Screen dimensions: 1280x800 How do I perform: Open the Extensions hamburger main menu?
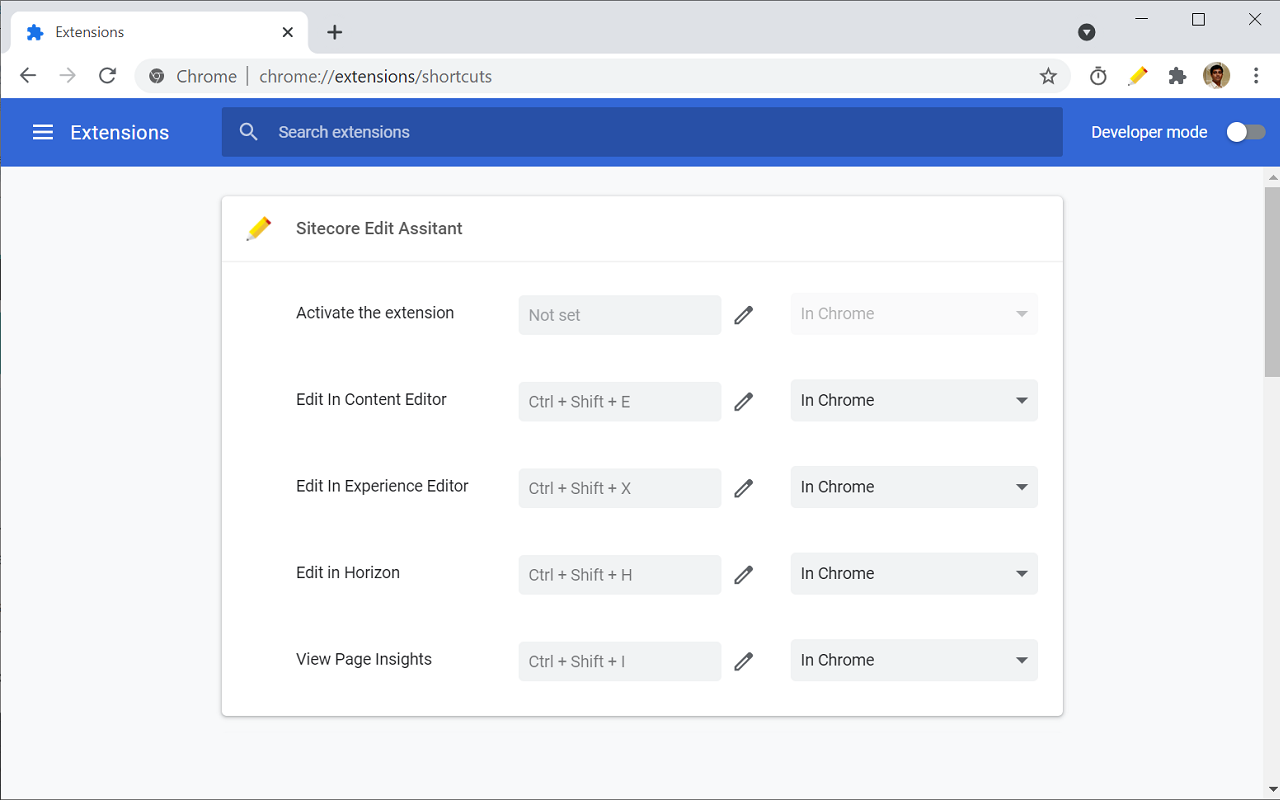[x=43, y=132]
